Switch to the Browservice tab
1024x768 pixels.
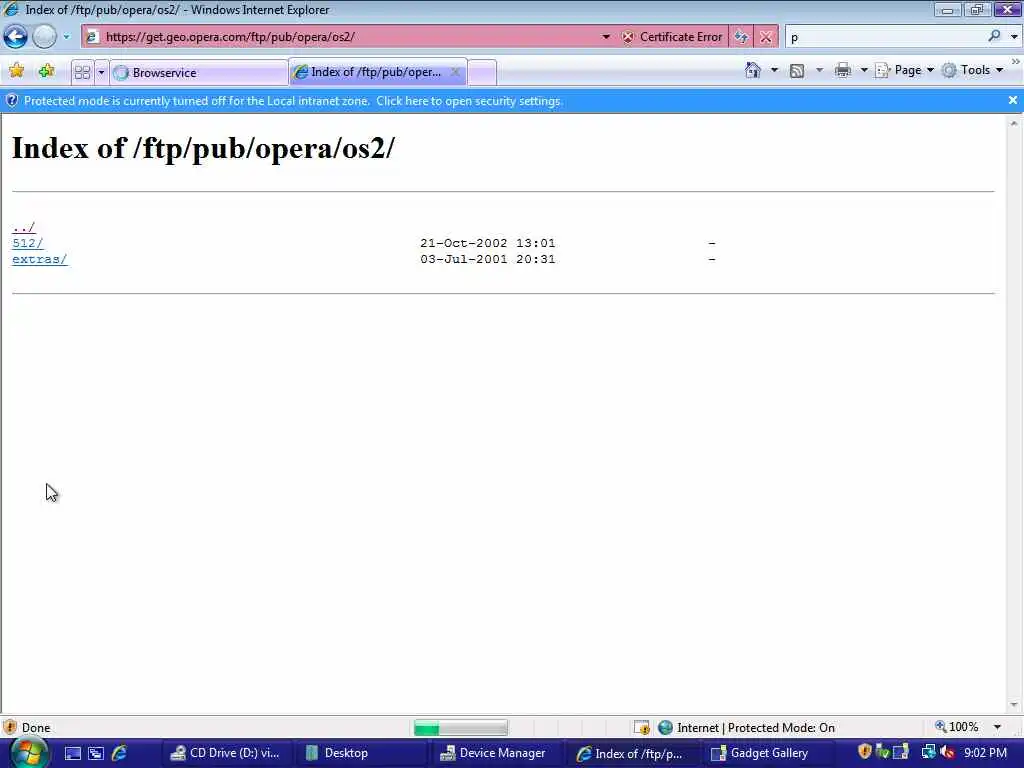(199, 72)
